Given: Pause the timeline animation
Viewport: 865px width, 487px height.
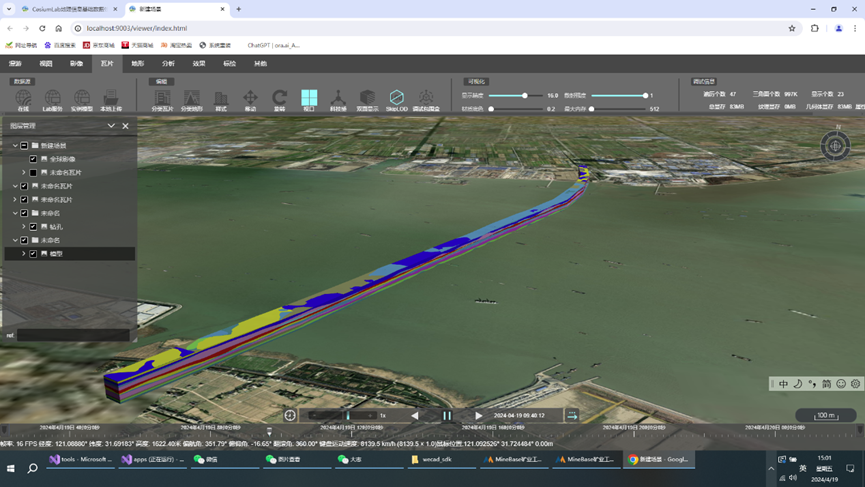Looking at the screenshot, I should point(447,415).
